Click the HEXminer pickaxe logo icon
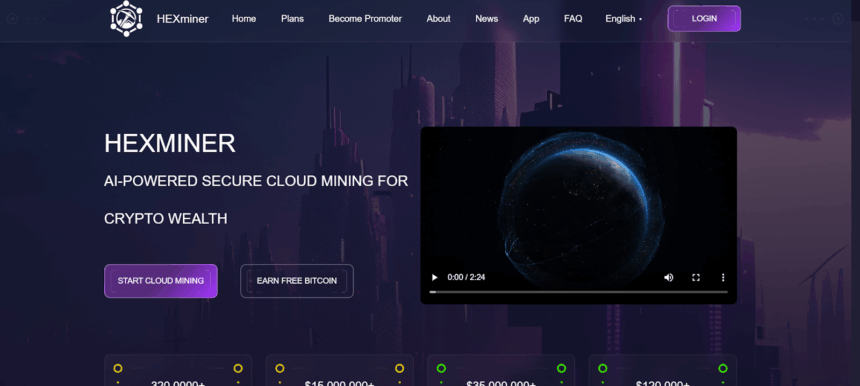 click(x=126, y=19)
